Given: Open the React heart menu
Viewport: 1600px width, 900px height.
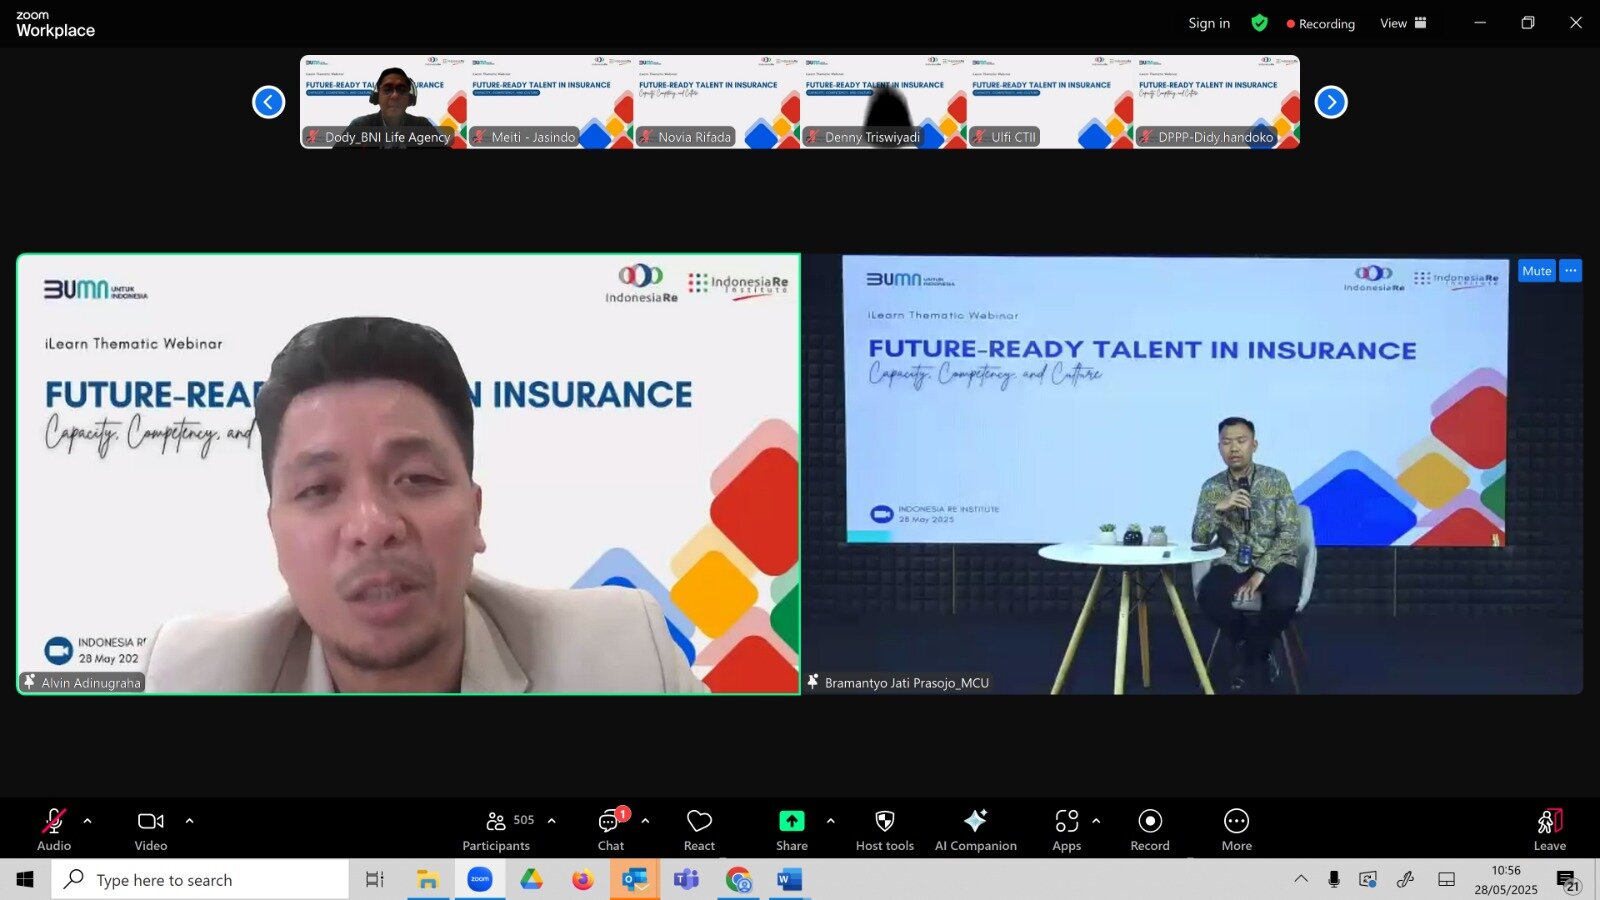Looking at the screenshot, I should pos(699,830).
